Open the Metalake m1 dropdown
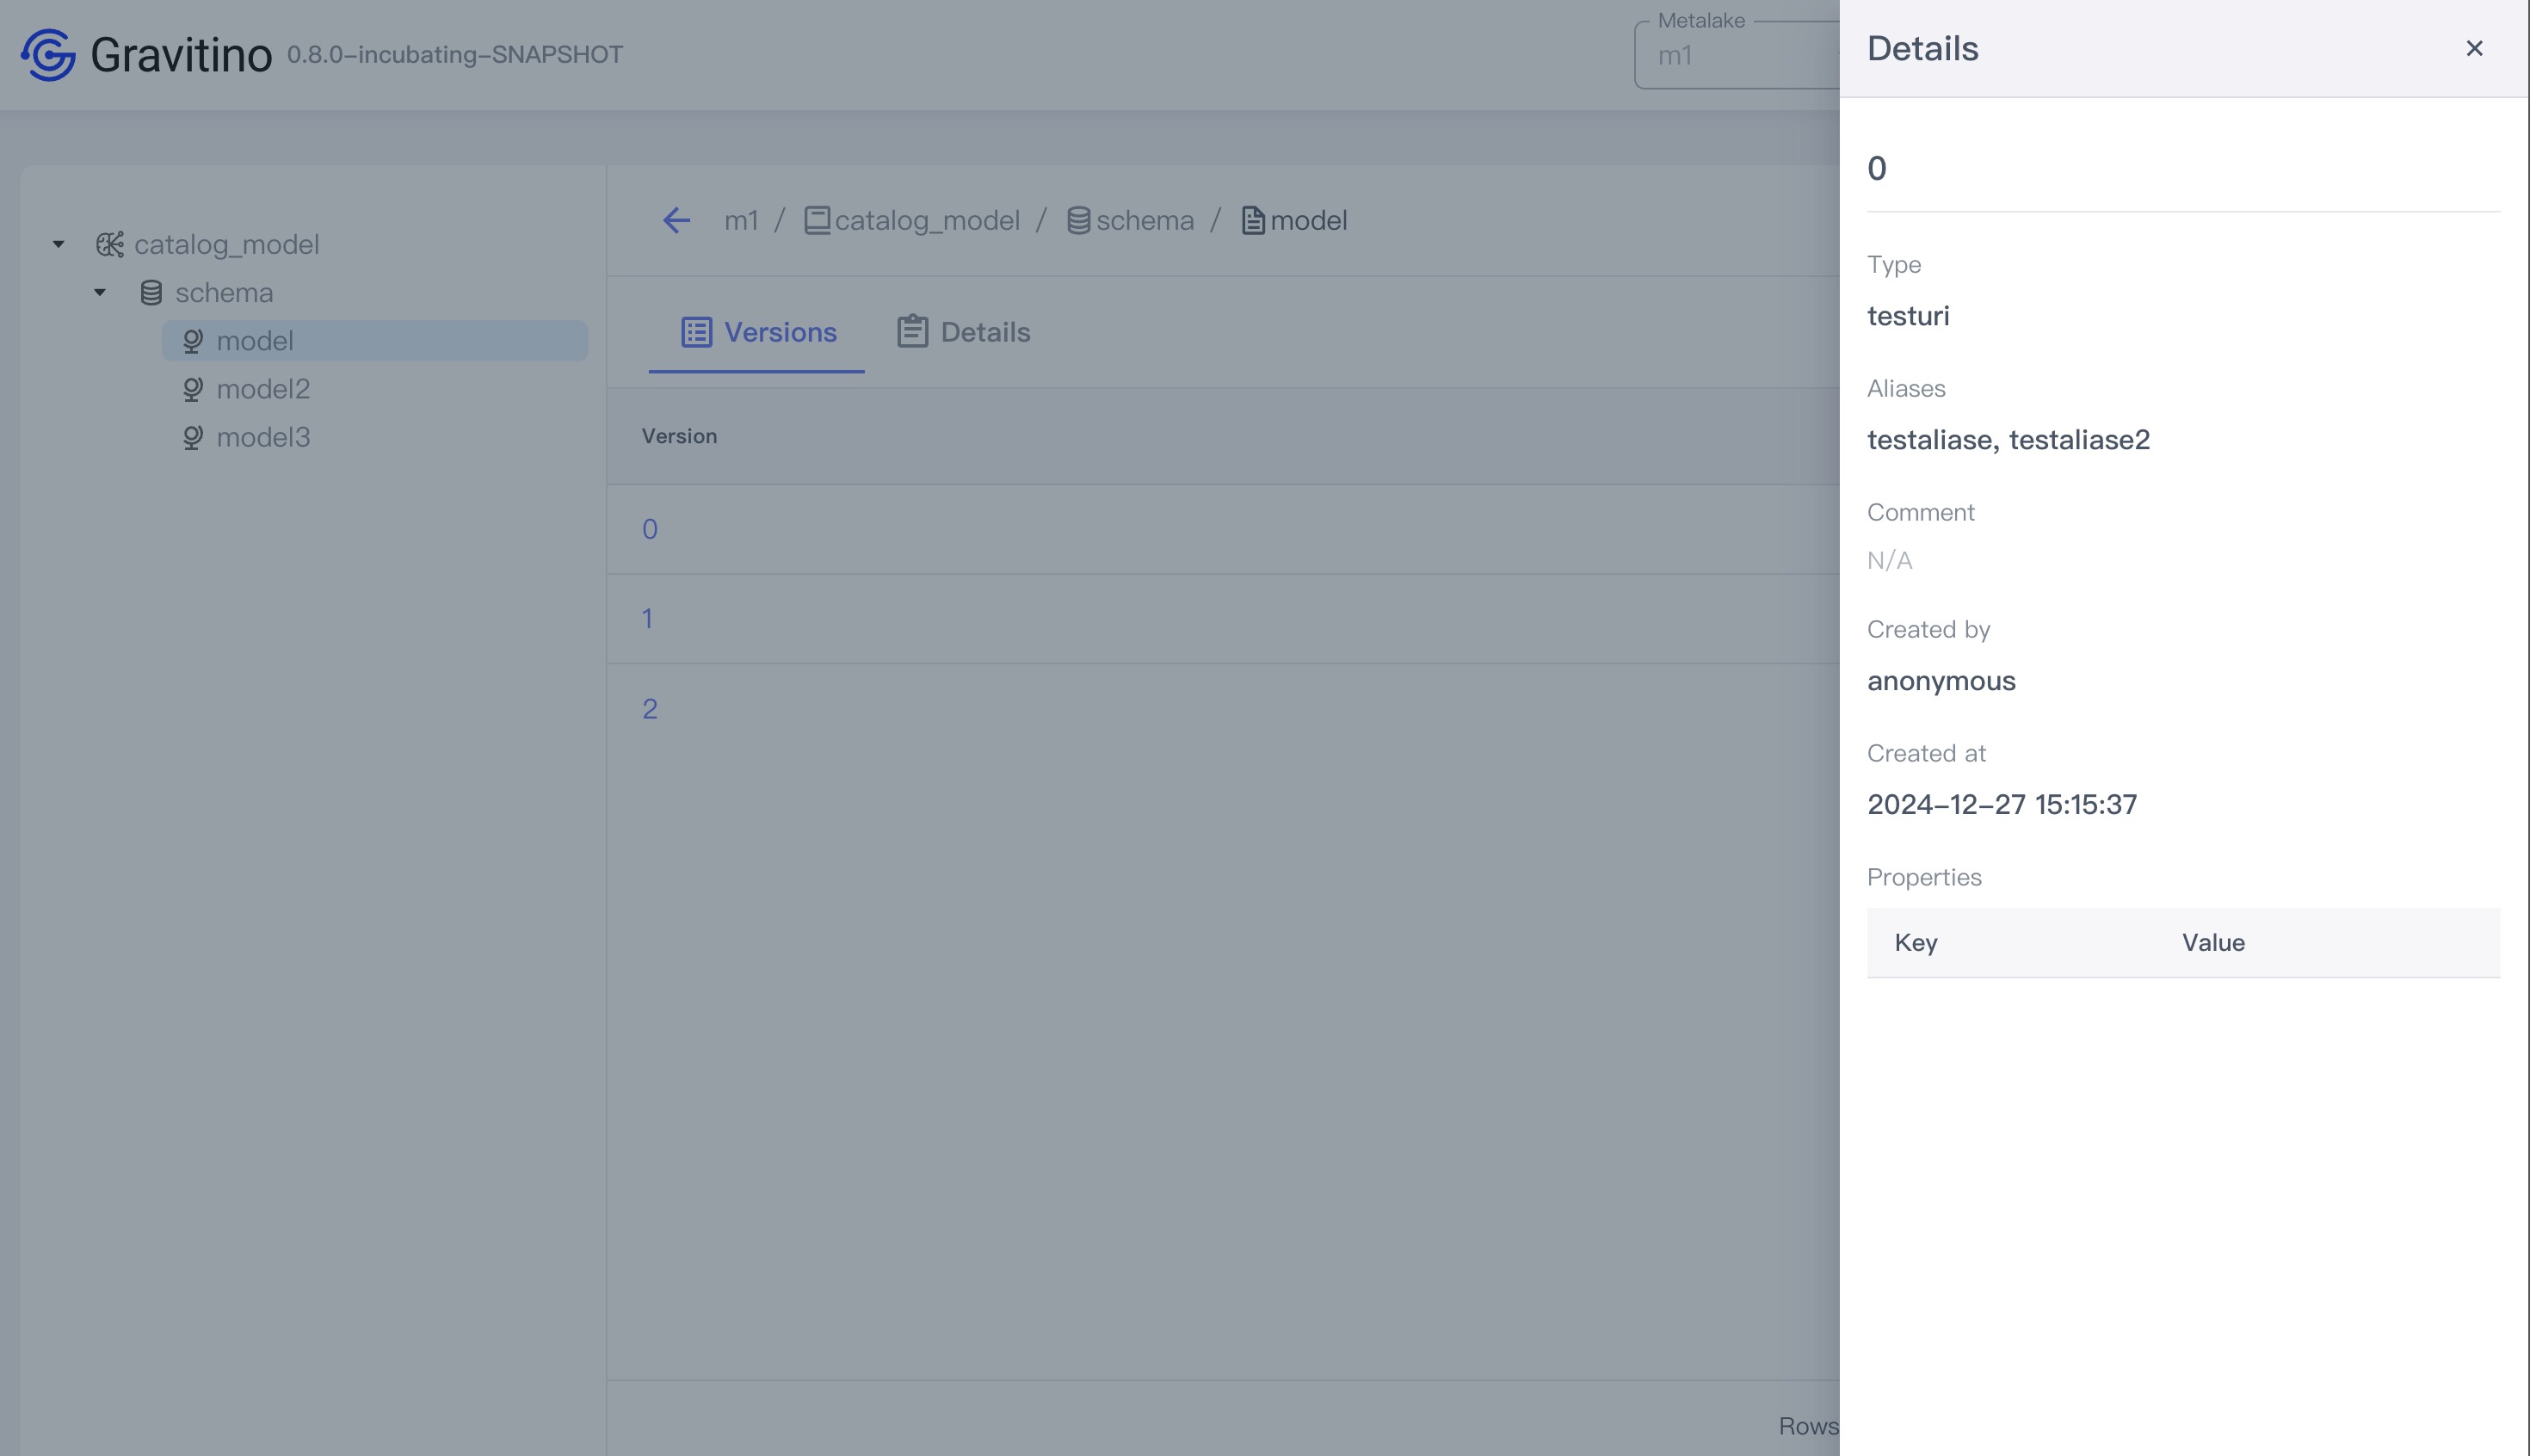Image resolution: width=2530 pixels, height=1456 pixels. pyautogui.click(x=1738, y=56)
